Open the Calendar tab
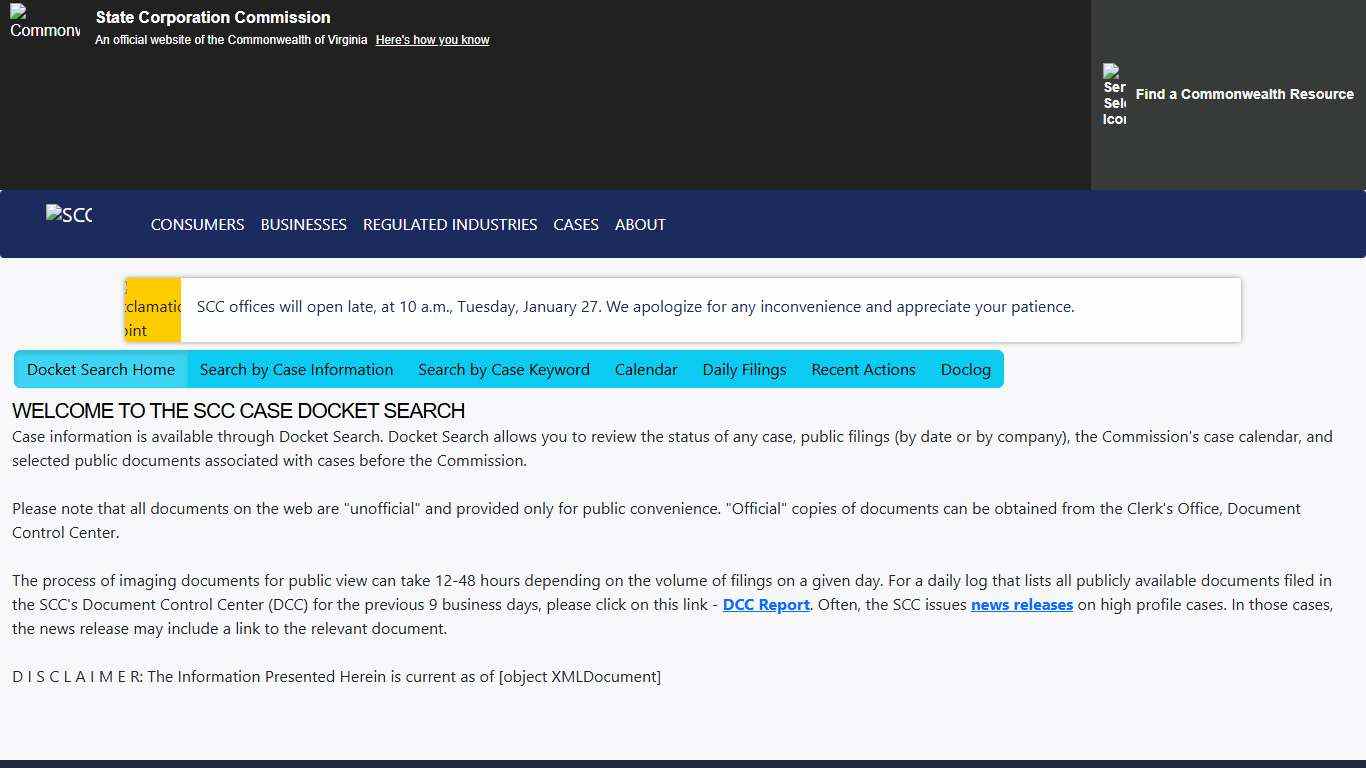Viewport: 1366px width, 768px height. (646, 369)
